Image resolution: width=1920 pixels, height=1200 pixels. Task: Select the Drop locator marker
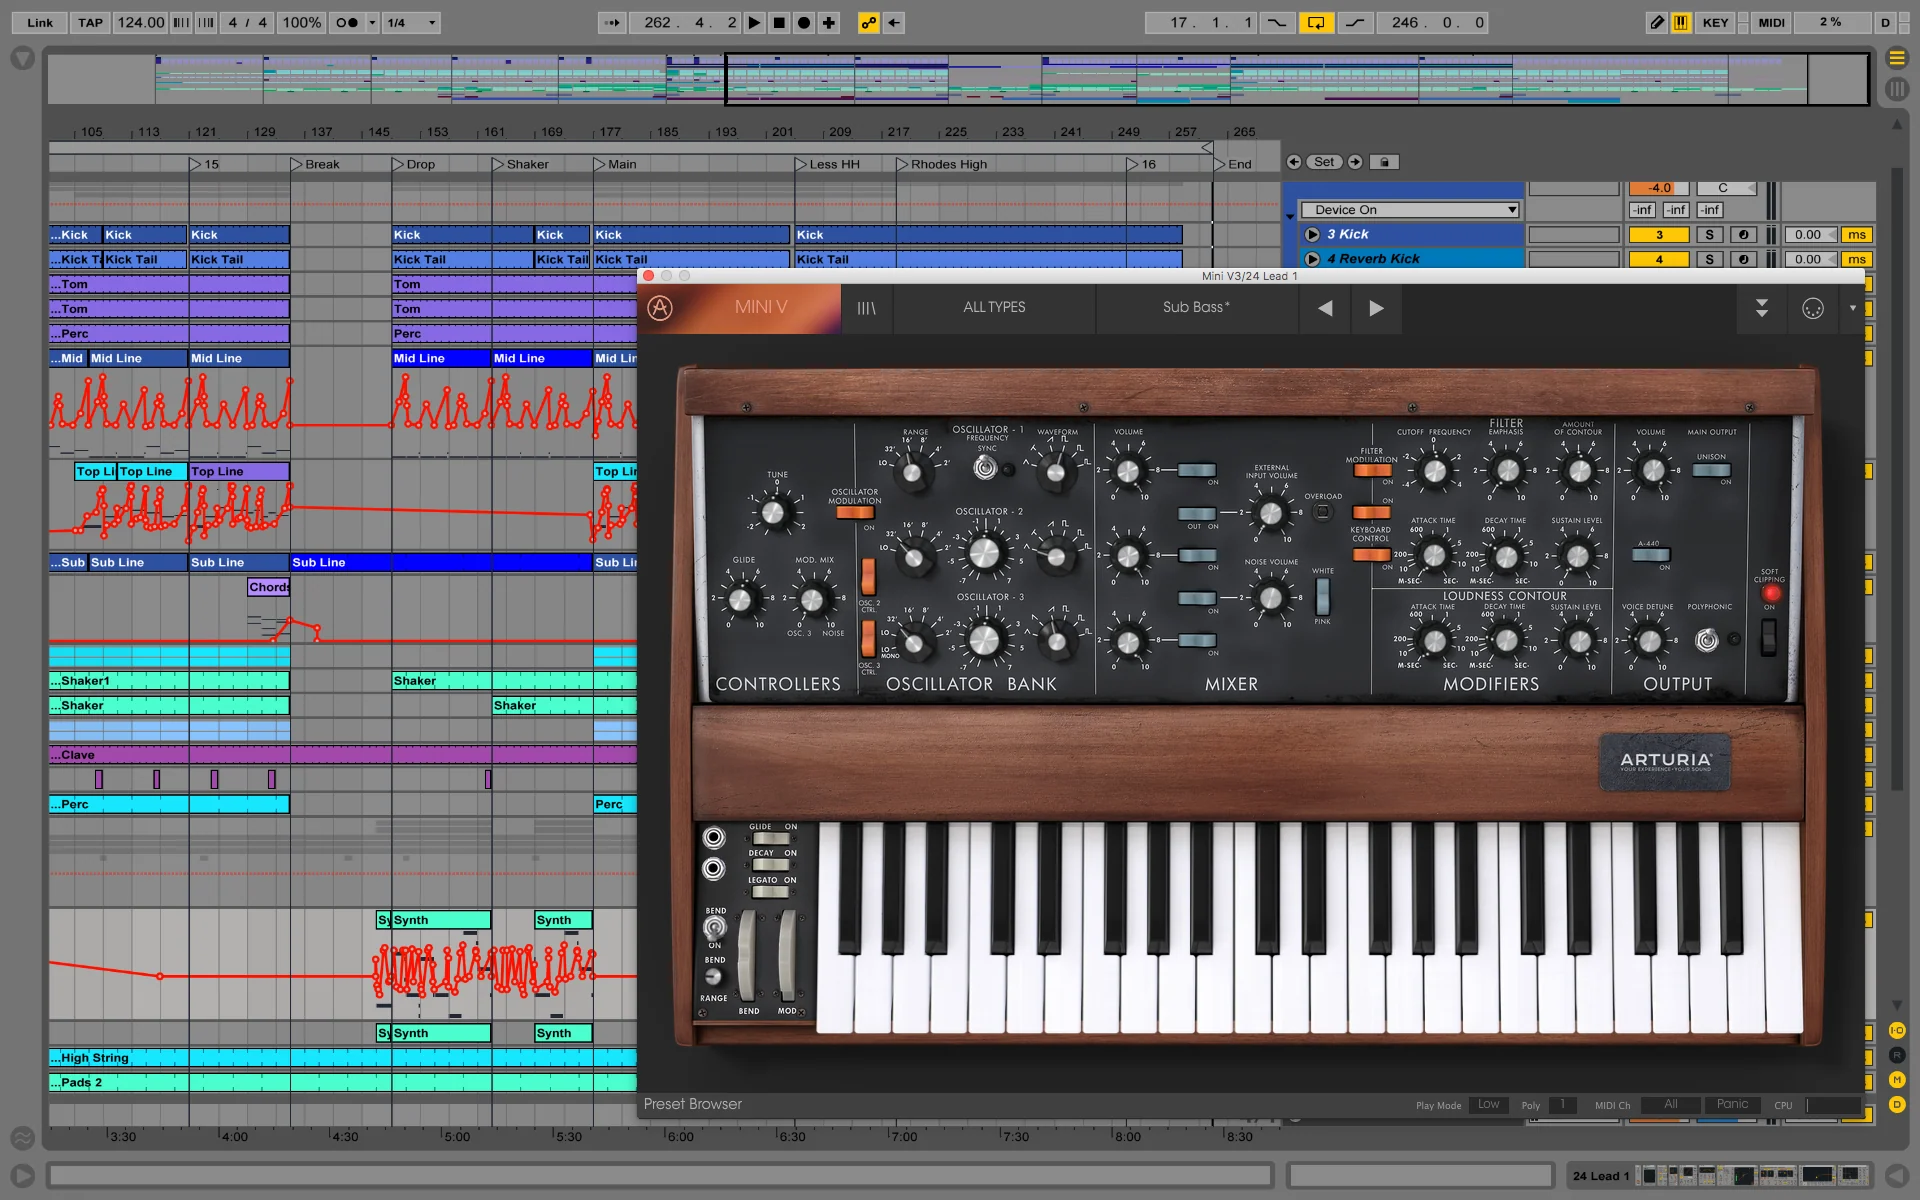click(x=414, y=164)
